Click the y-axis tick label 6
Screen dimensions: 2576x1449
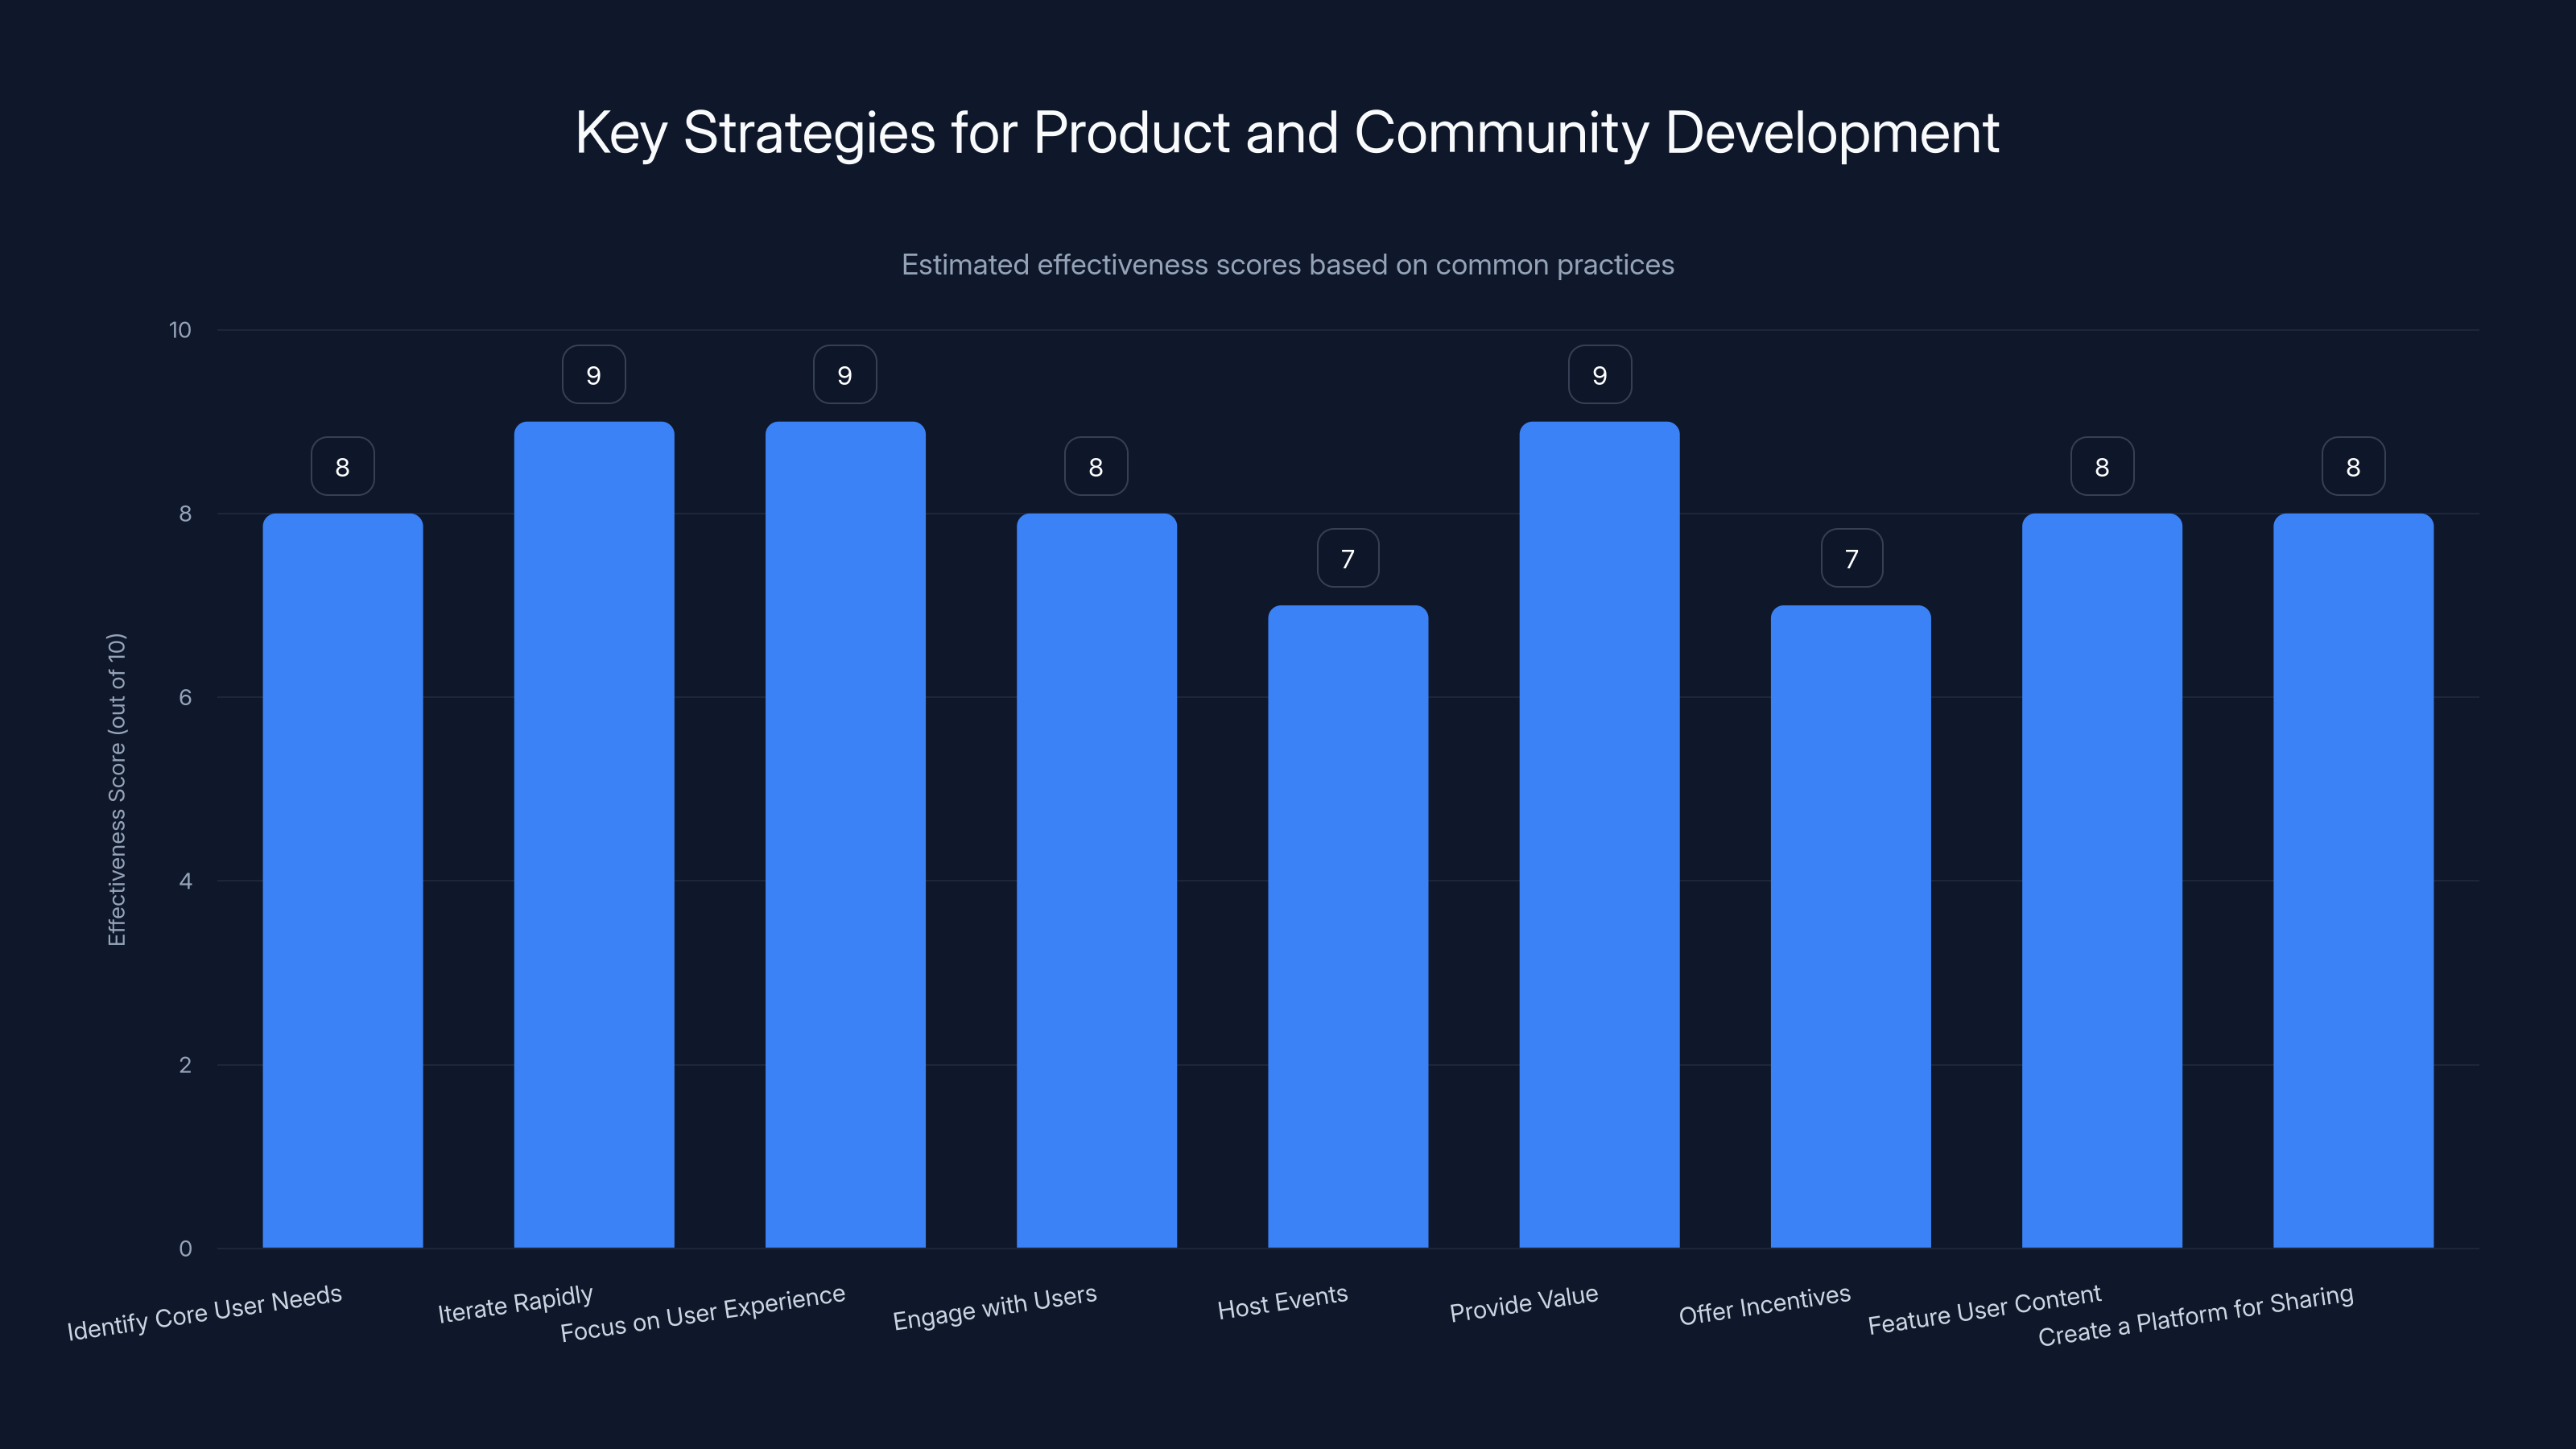click(185, 697)
